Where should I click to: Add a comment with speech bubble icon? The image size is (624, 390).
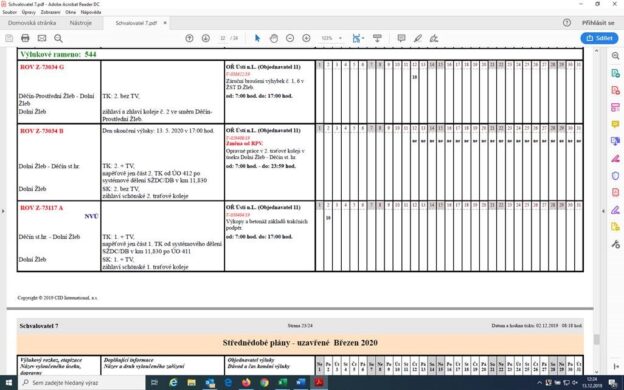coord(402,38)
